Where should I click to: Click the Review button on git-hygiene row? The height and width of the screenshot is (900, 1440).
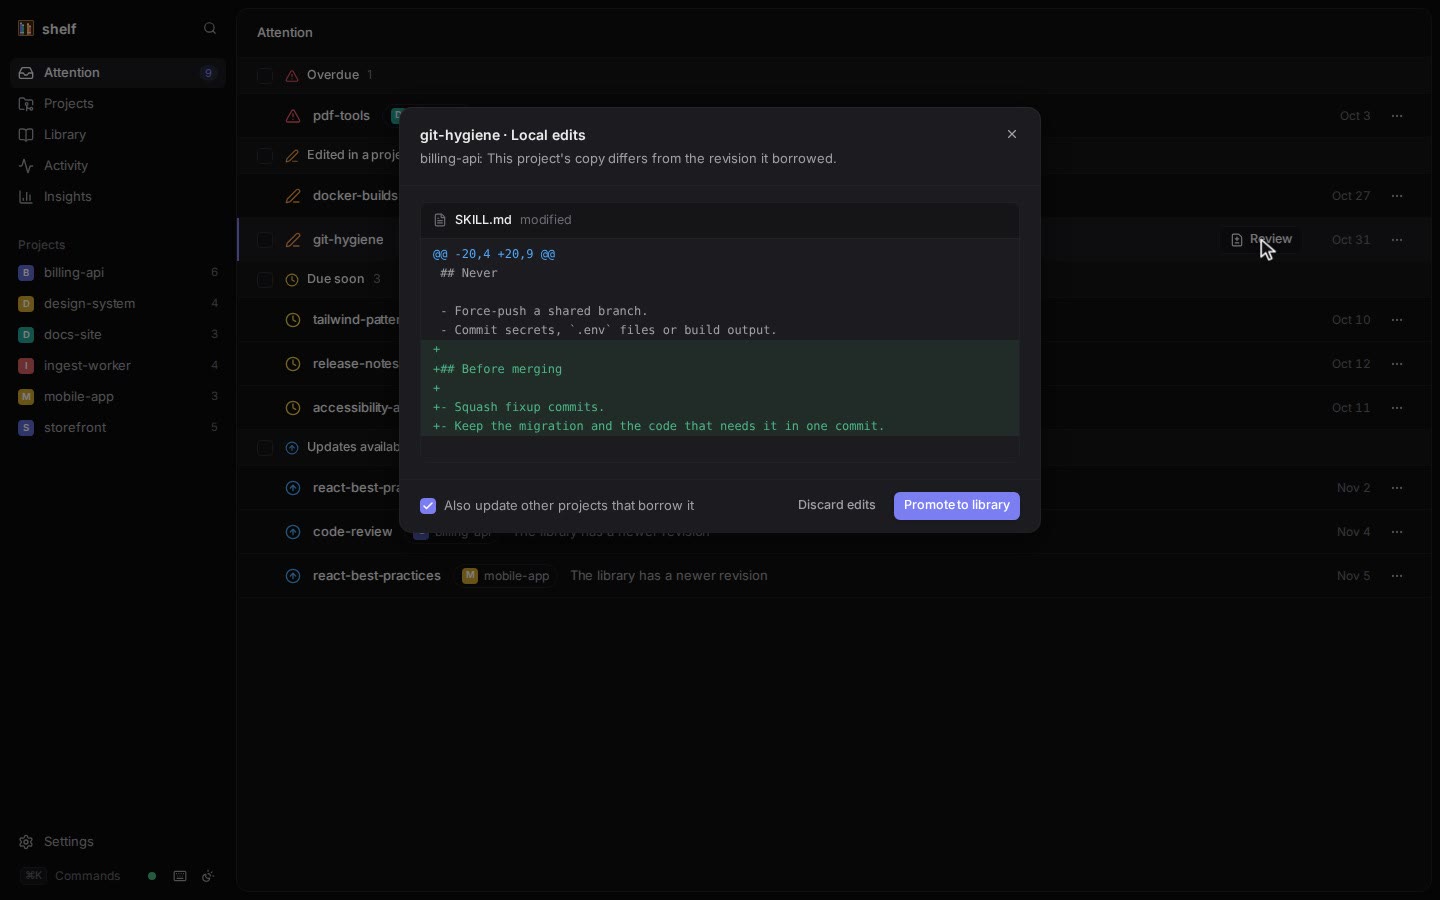point(1262,240)
